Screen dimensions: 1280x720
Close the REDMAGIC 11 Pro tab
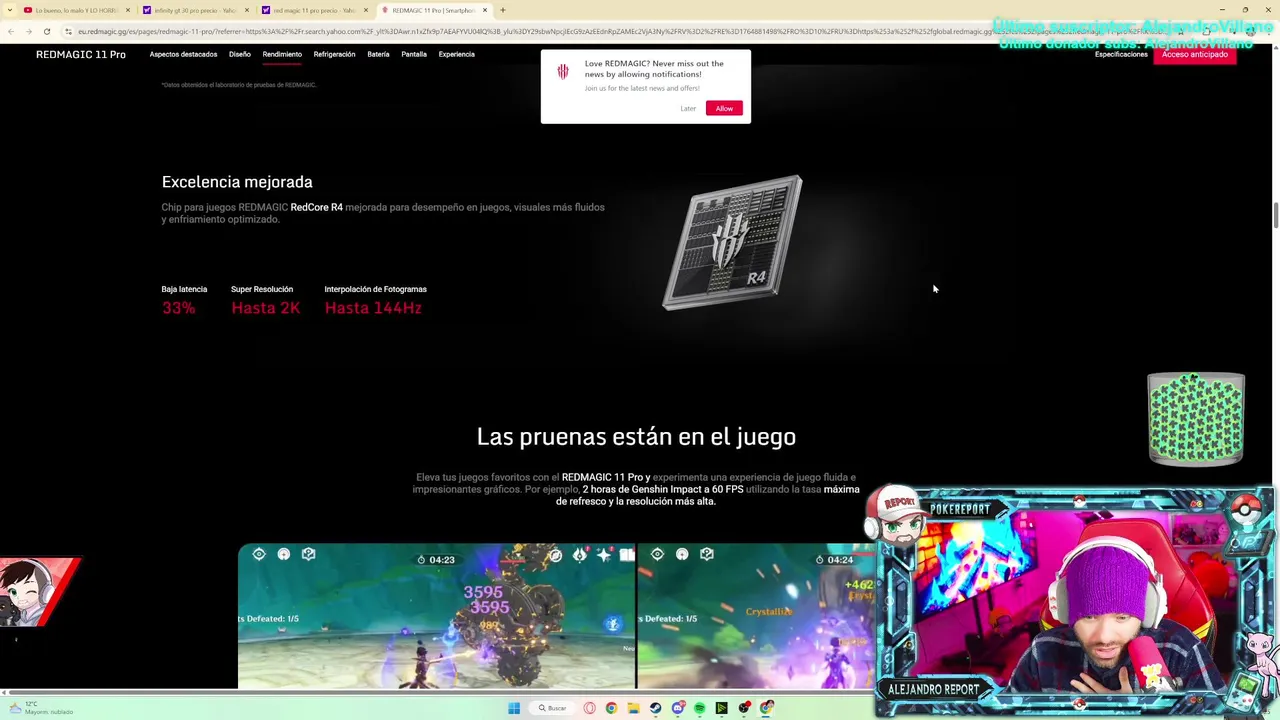[485, 10]
